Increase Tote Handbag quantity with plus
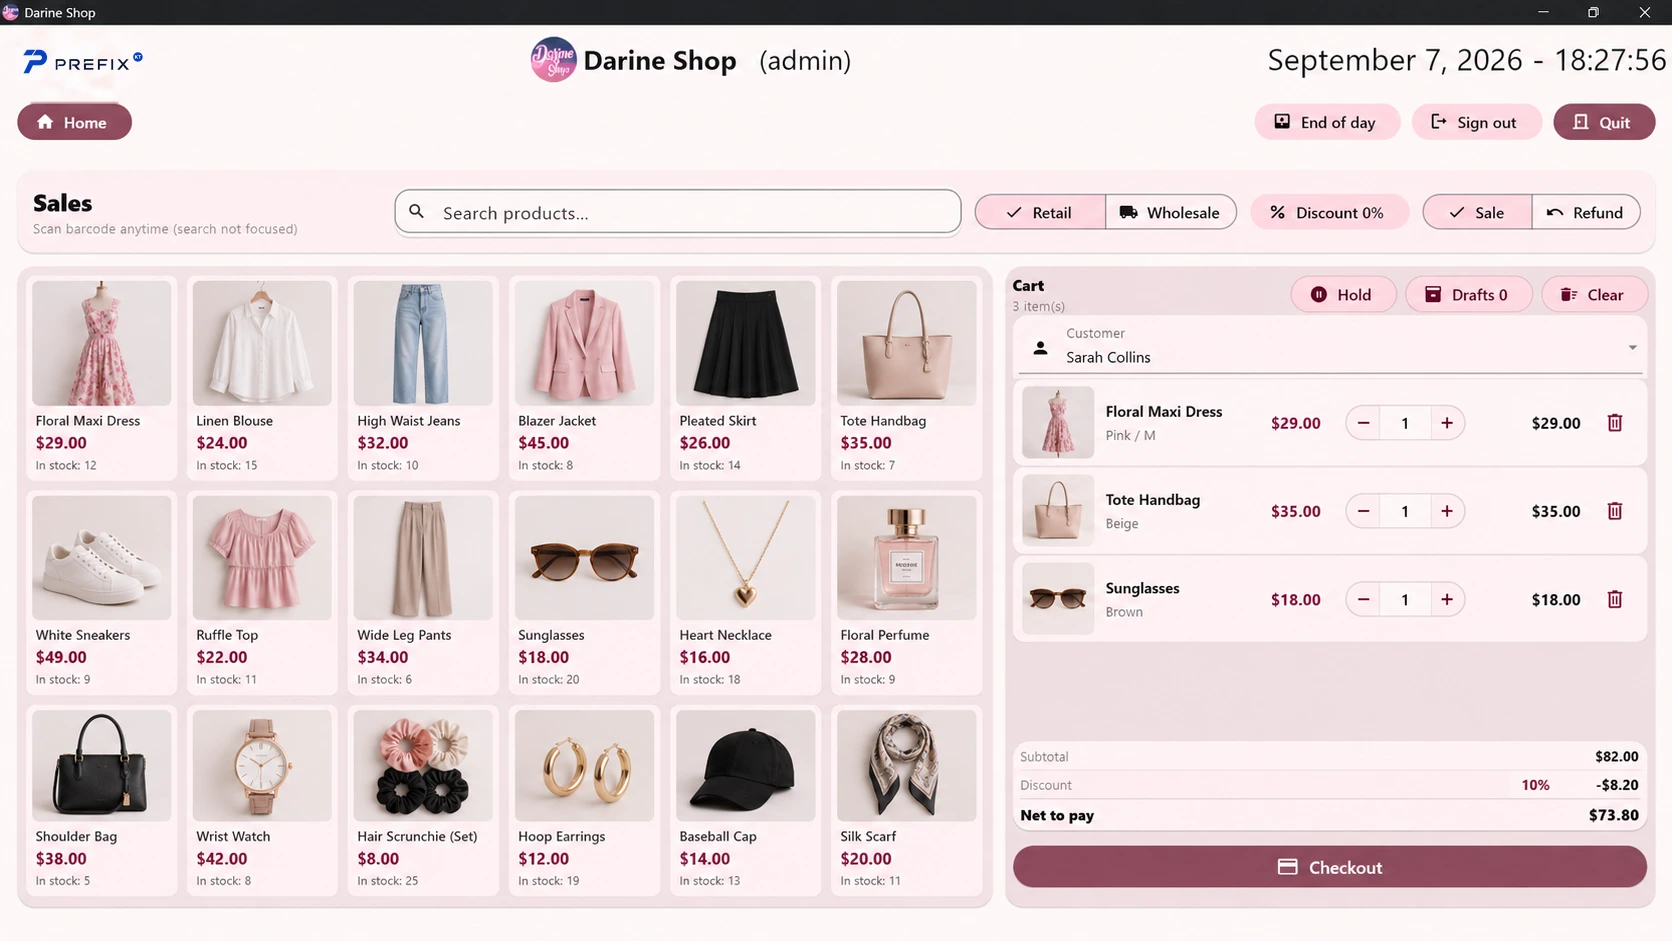The width and height of the screenshot is (1672, 941). coord(1446,511)
